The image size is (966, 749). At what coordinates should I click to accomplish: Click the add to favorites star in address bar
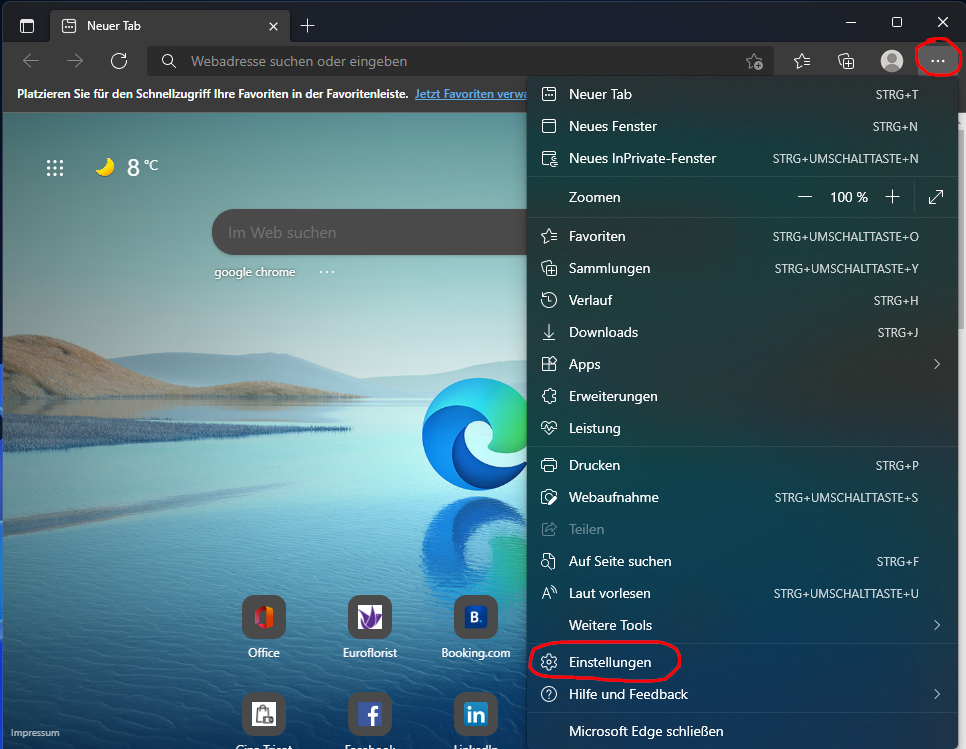[754, 61]
